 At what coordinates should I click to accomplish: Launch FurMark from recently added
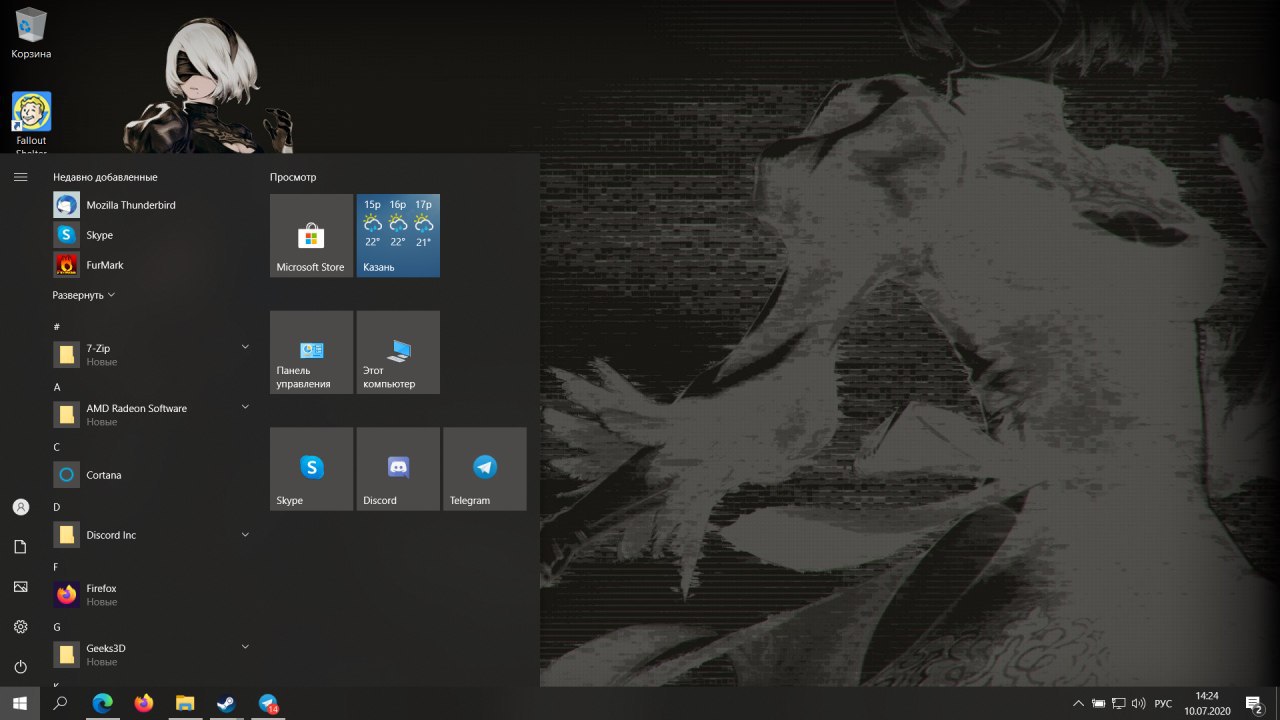tap(150, 265)
